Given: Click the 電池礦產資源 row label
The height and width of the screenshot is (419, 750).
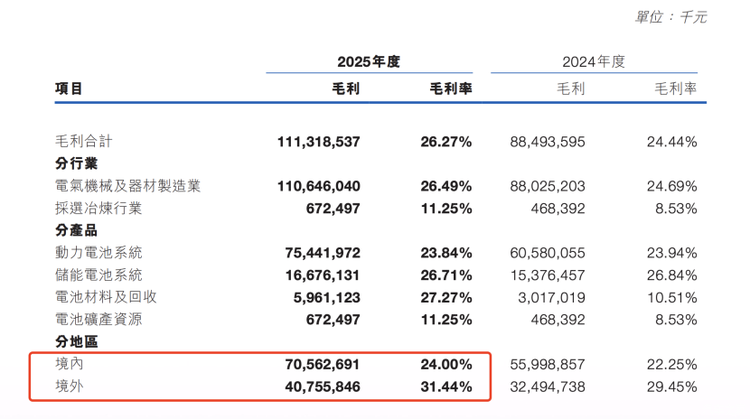Looking at the screenshot, I should point(98,319).
